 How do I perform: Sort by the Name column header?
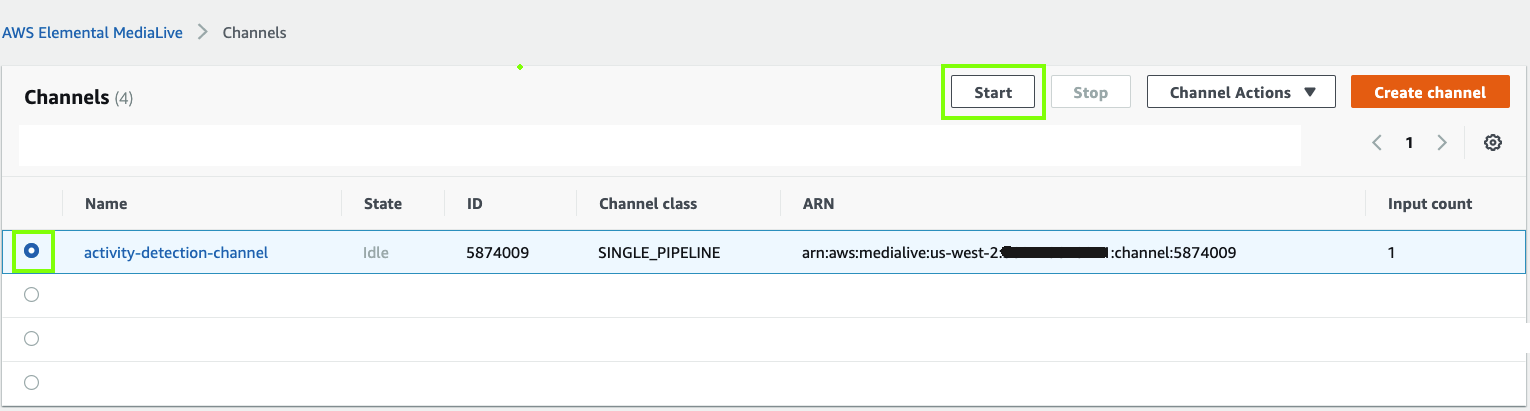tap(106, 203)
